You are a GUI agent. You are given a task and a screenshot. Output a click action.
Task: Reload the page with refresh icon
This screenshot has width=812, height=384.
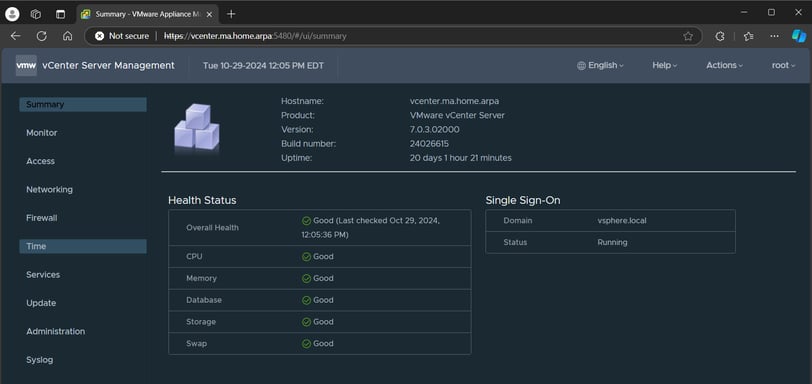click(x=41, y=36)
